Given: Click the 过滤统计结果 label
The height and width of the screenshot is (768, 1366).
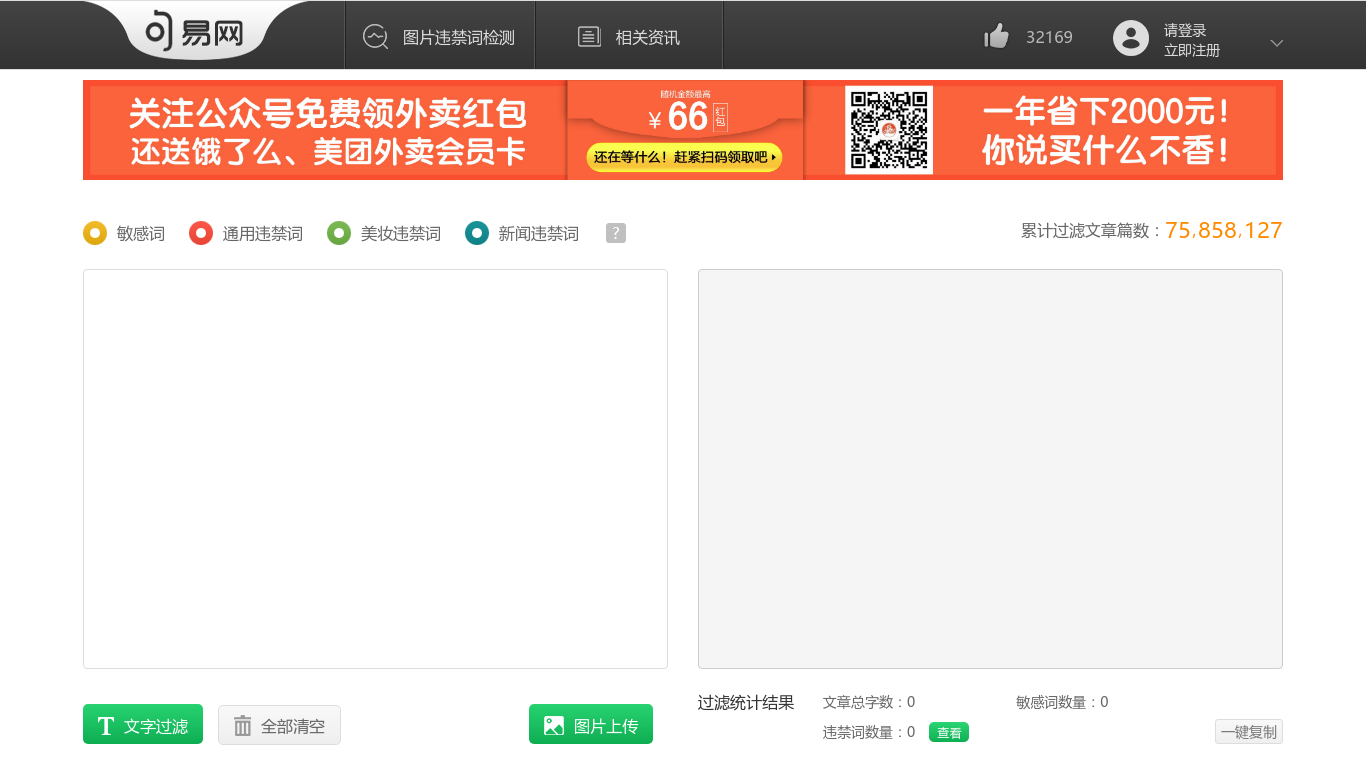Looking at the screenshot, I should point(746,702).
